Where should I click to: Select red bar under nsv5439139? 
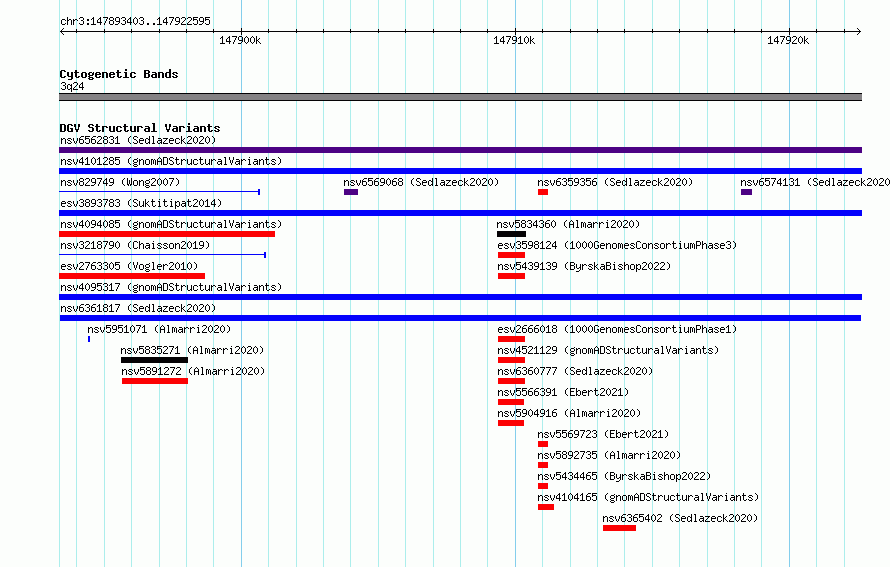511,276
